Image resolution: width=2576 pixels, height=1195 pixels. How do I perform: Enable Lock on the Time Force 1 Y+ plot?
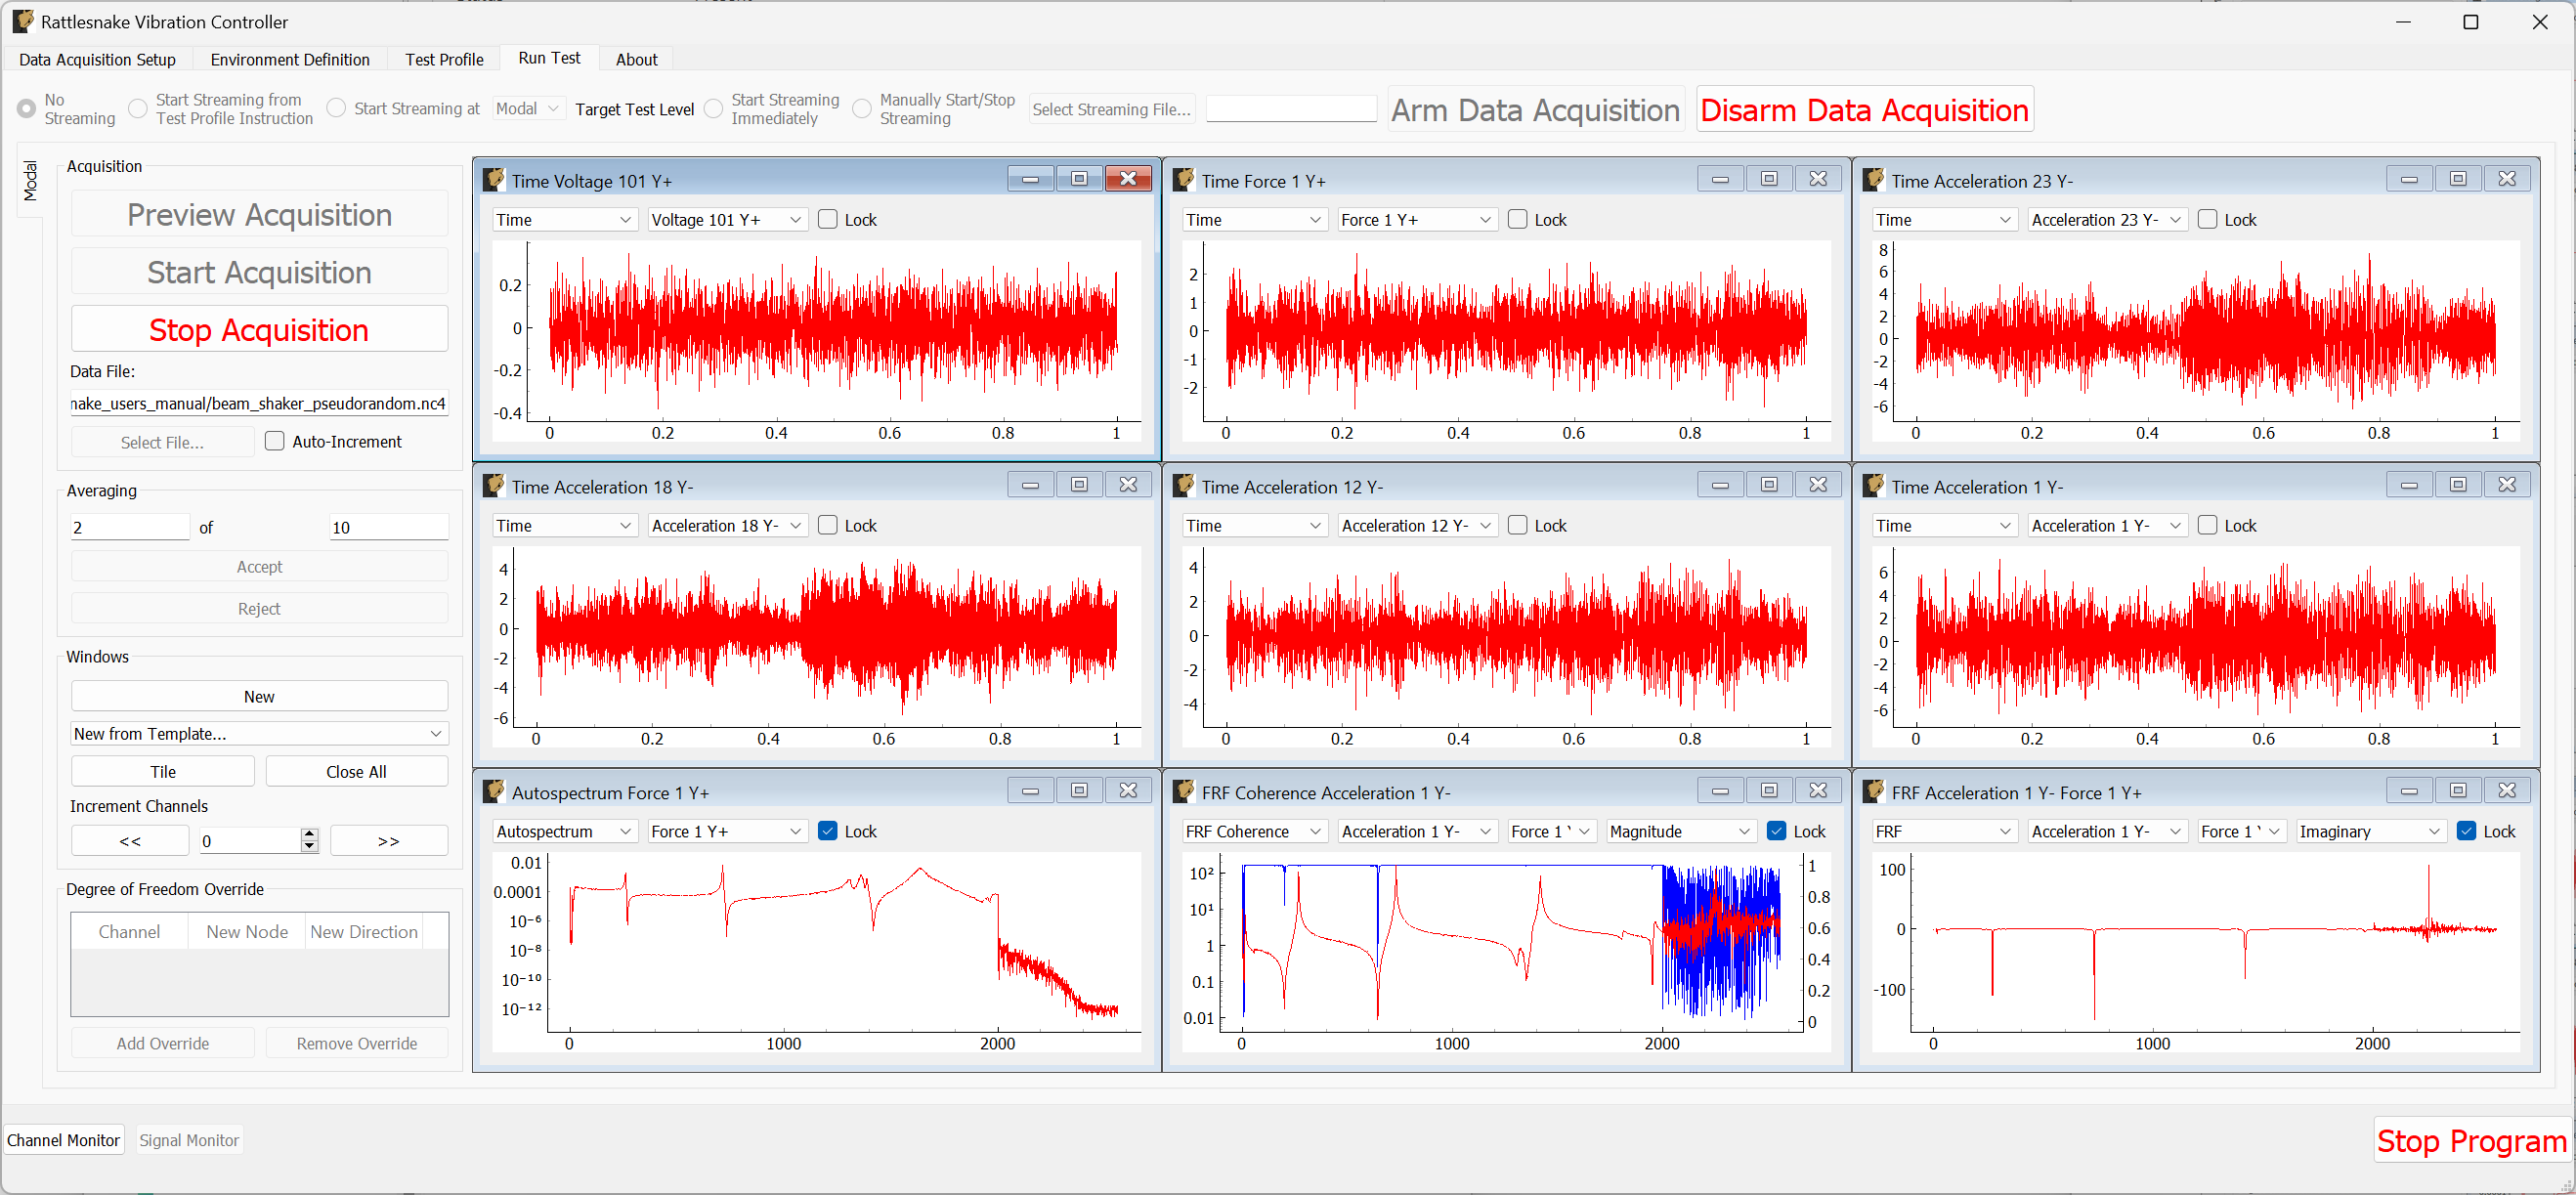point(1517,219)
